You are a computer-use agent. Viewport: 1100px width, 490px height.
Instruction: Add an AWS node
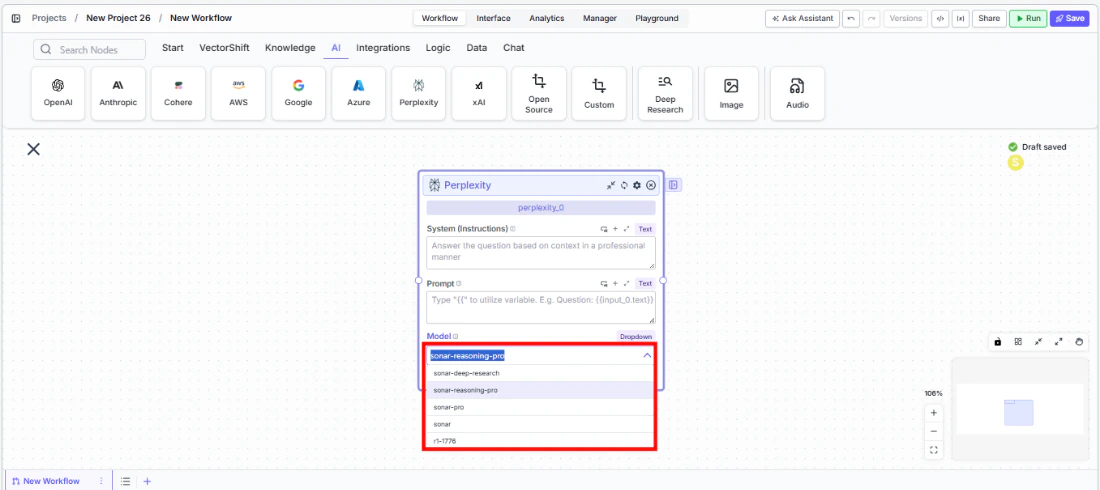tap(238, 93)
